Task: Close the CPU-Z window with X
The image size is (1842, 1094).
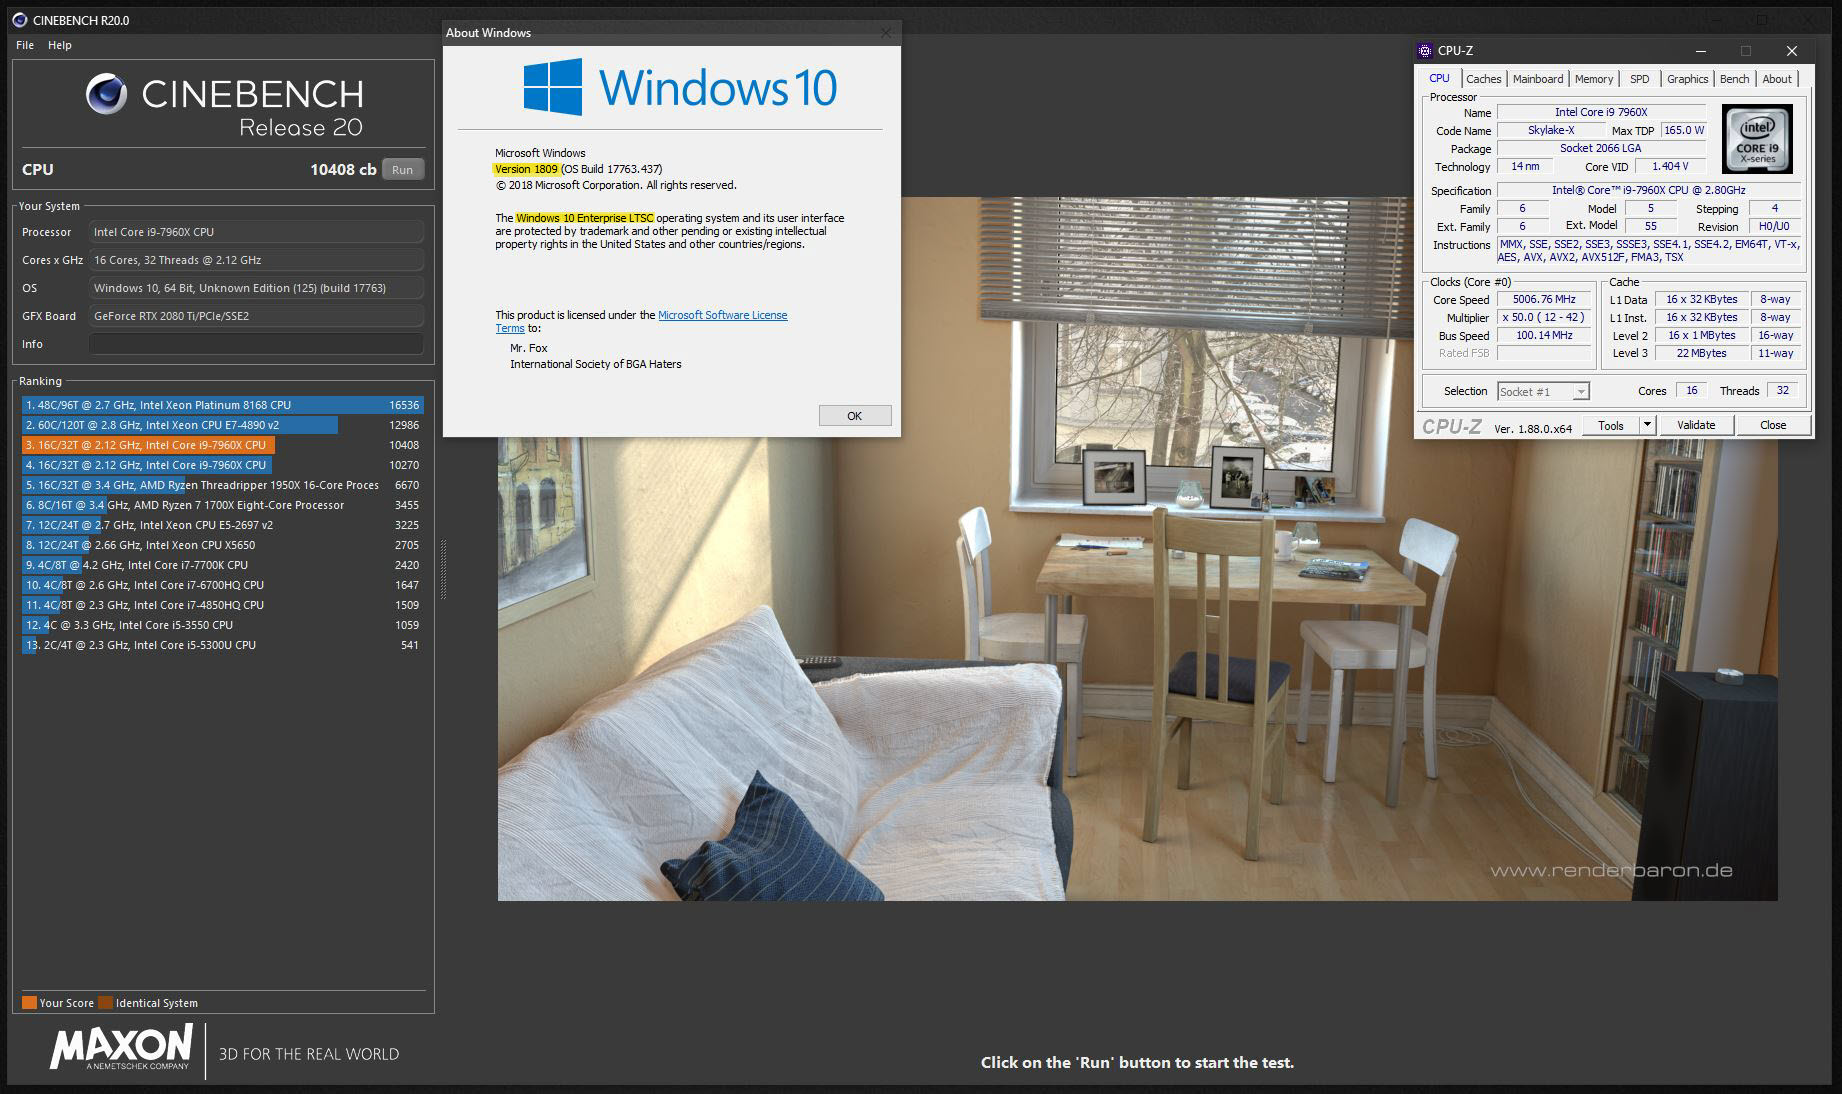Action: click(x=1791, y=51)
